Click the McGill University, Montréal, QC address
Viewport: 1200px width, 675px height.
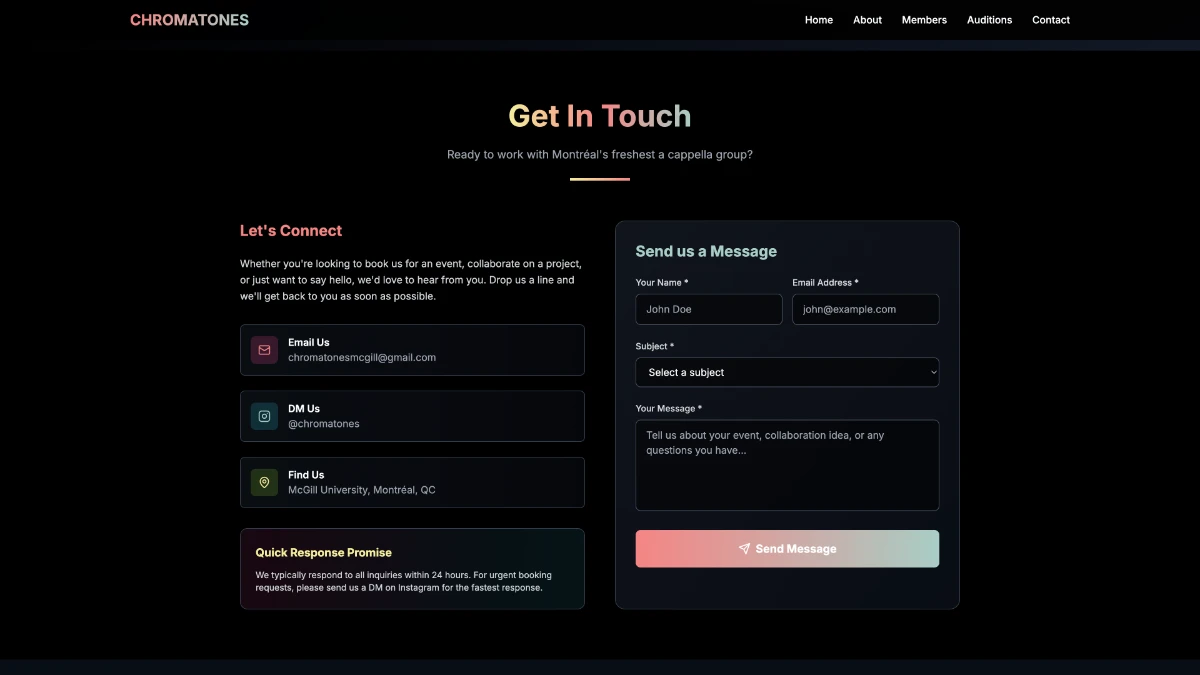362,490
